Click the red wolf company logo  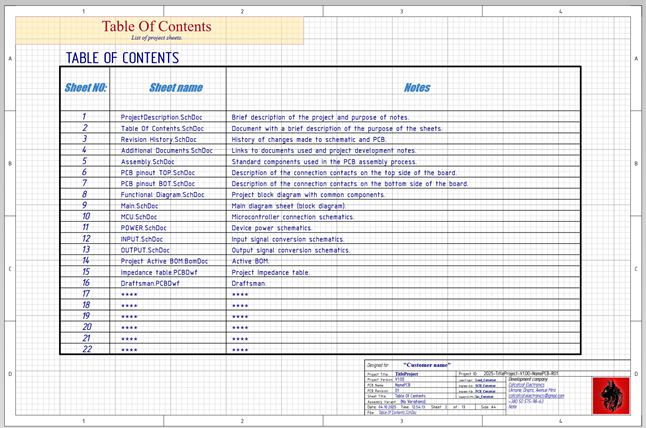(x=611, y=394)
